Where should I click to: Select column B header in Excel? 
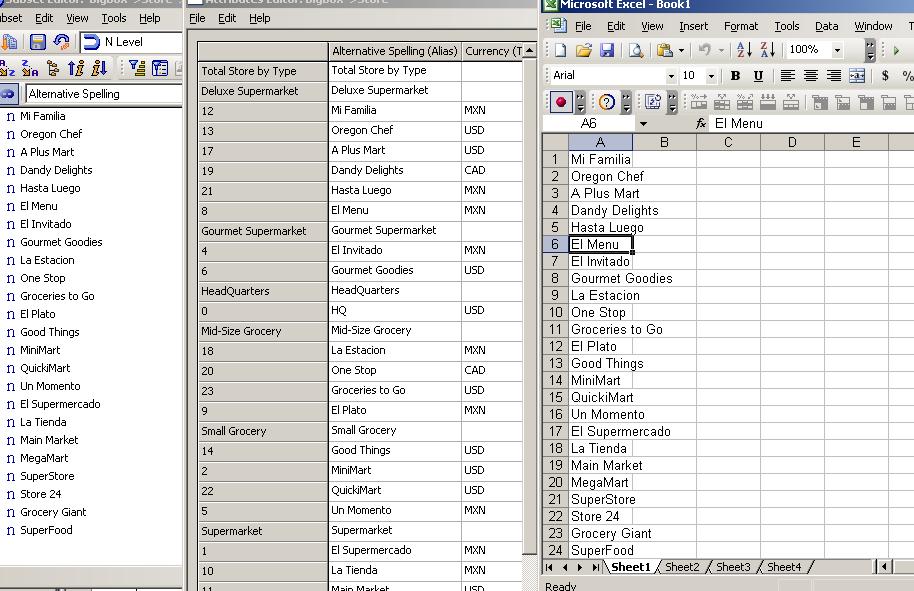coord(664,142)
